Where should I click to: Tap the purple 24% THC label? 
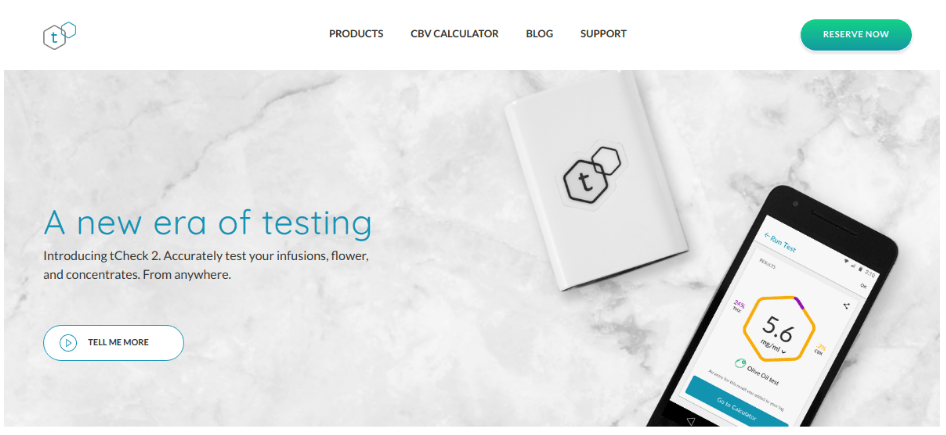(739, 306)
